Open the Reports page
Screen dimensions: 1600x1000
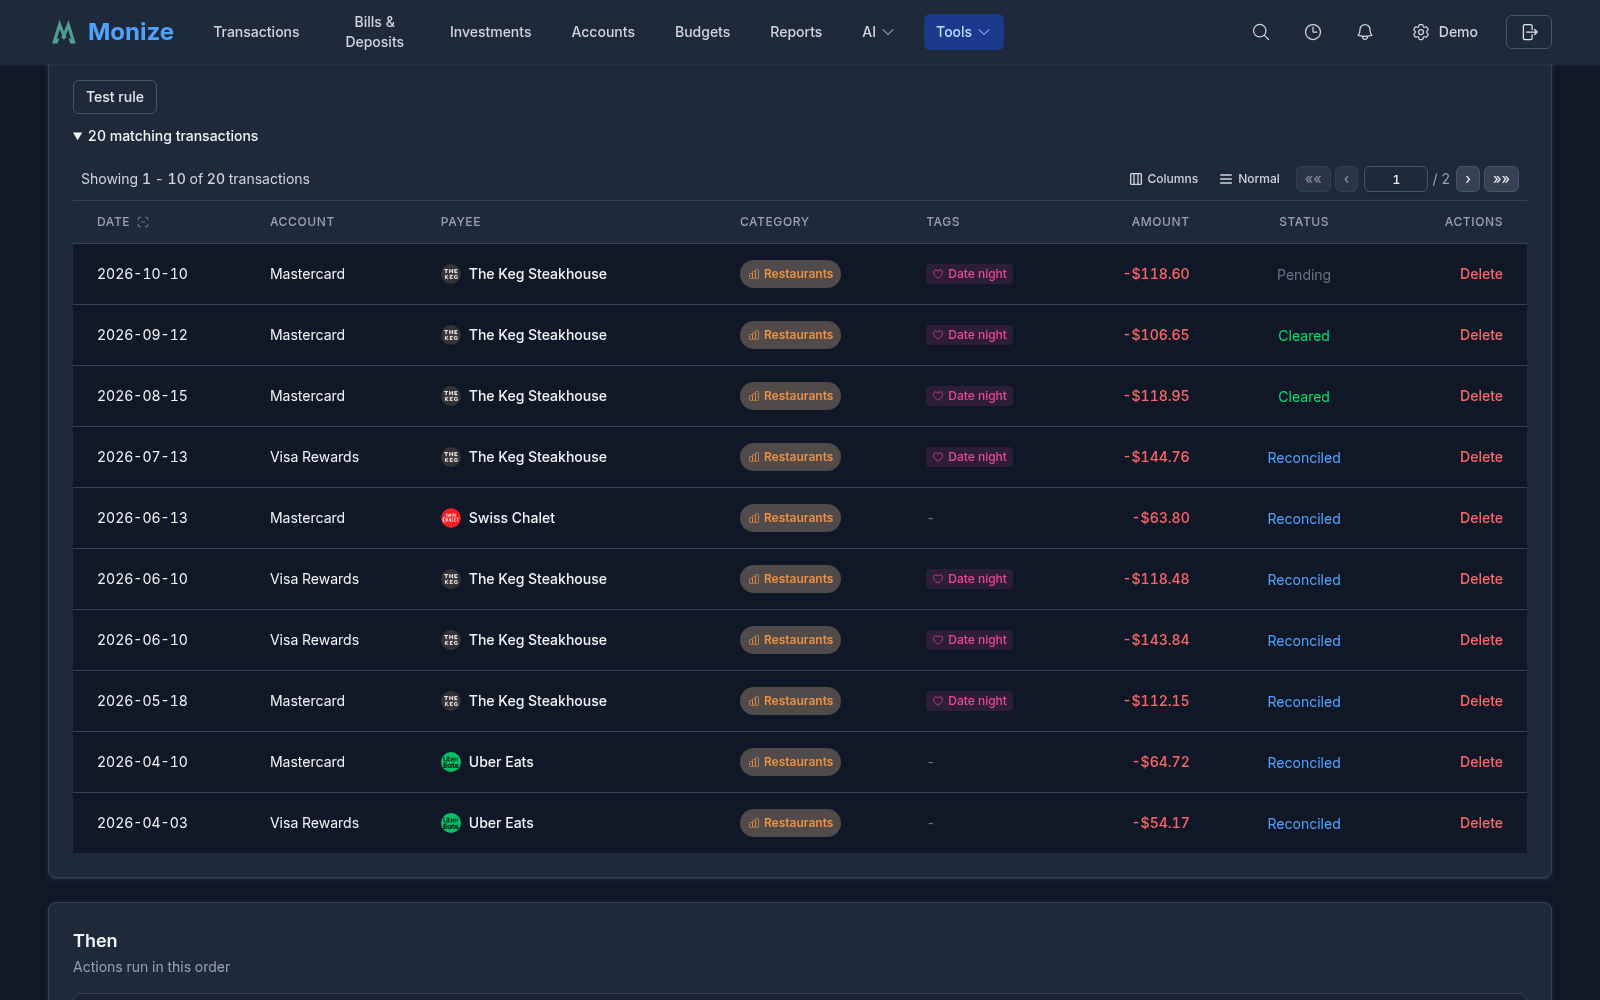click(x=796, y=32)
